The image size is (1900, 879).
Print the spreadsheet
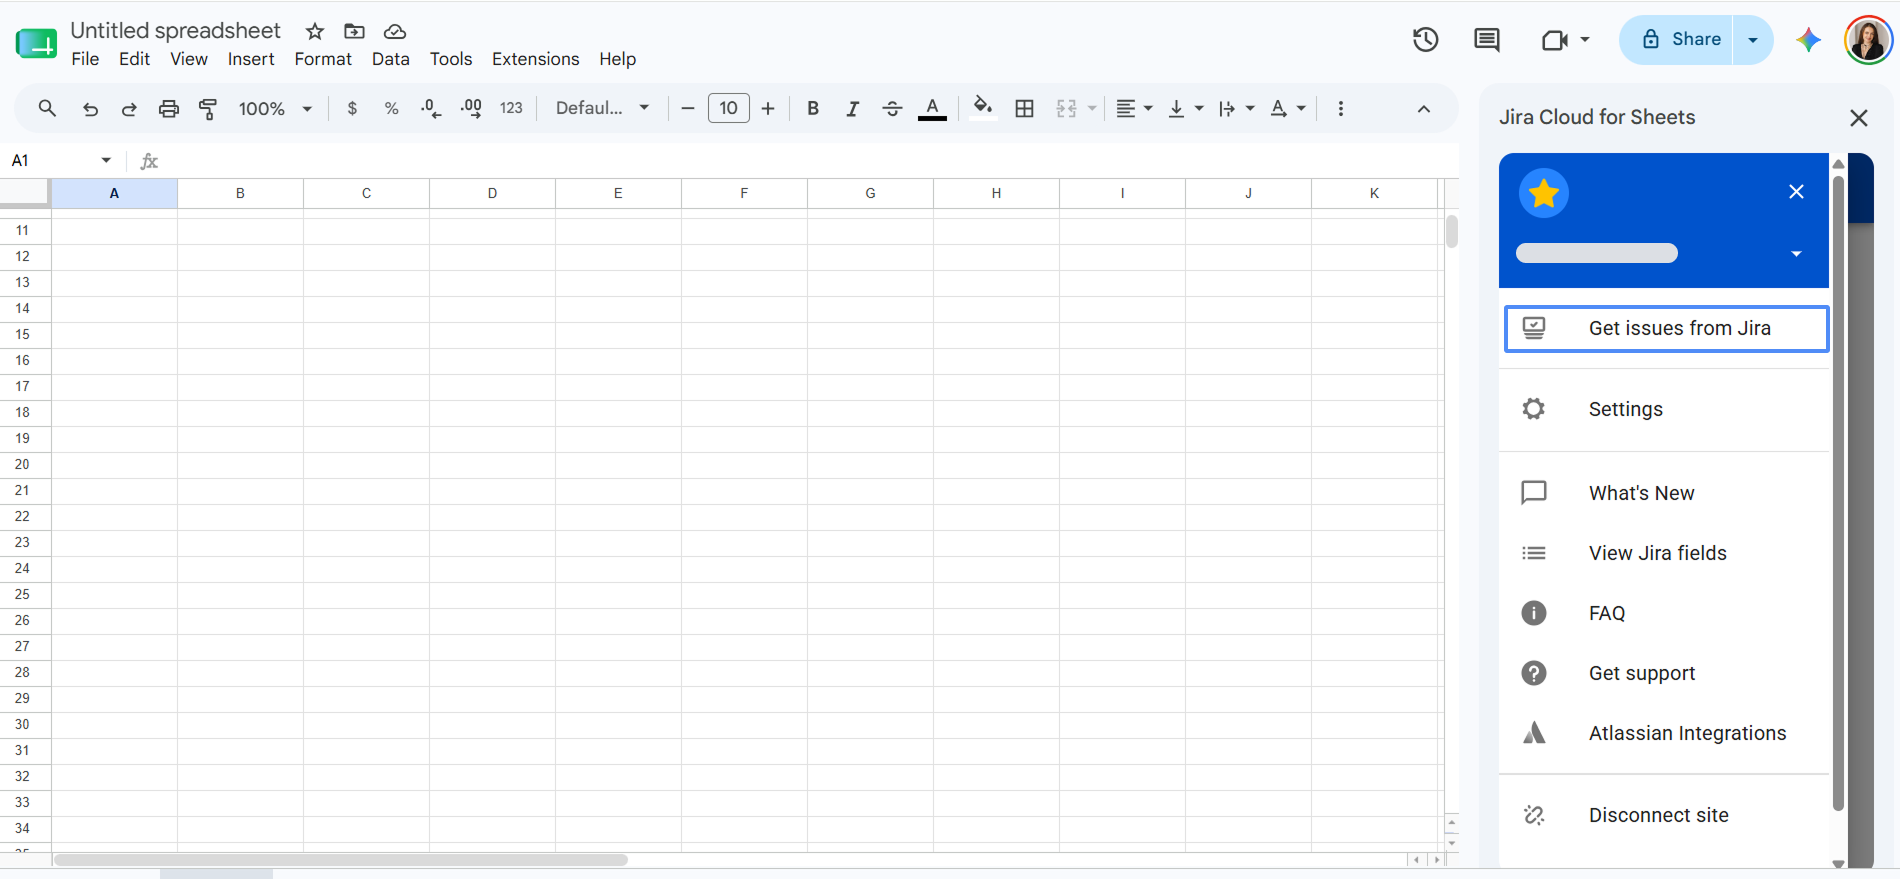(169, 109)
